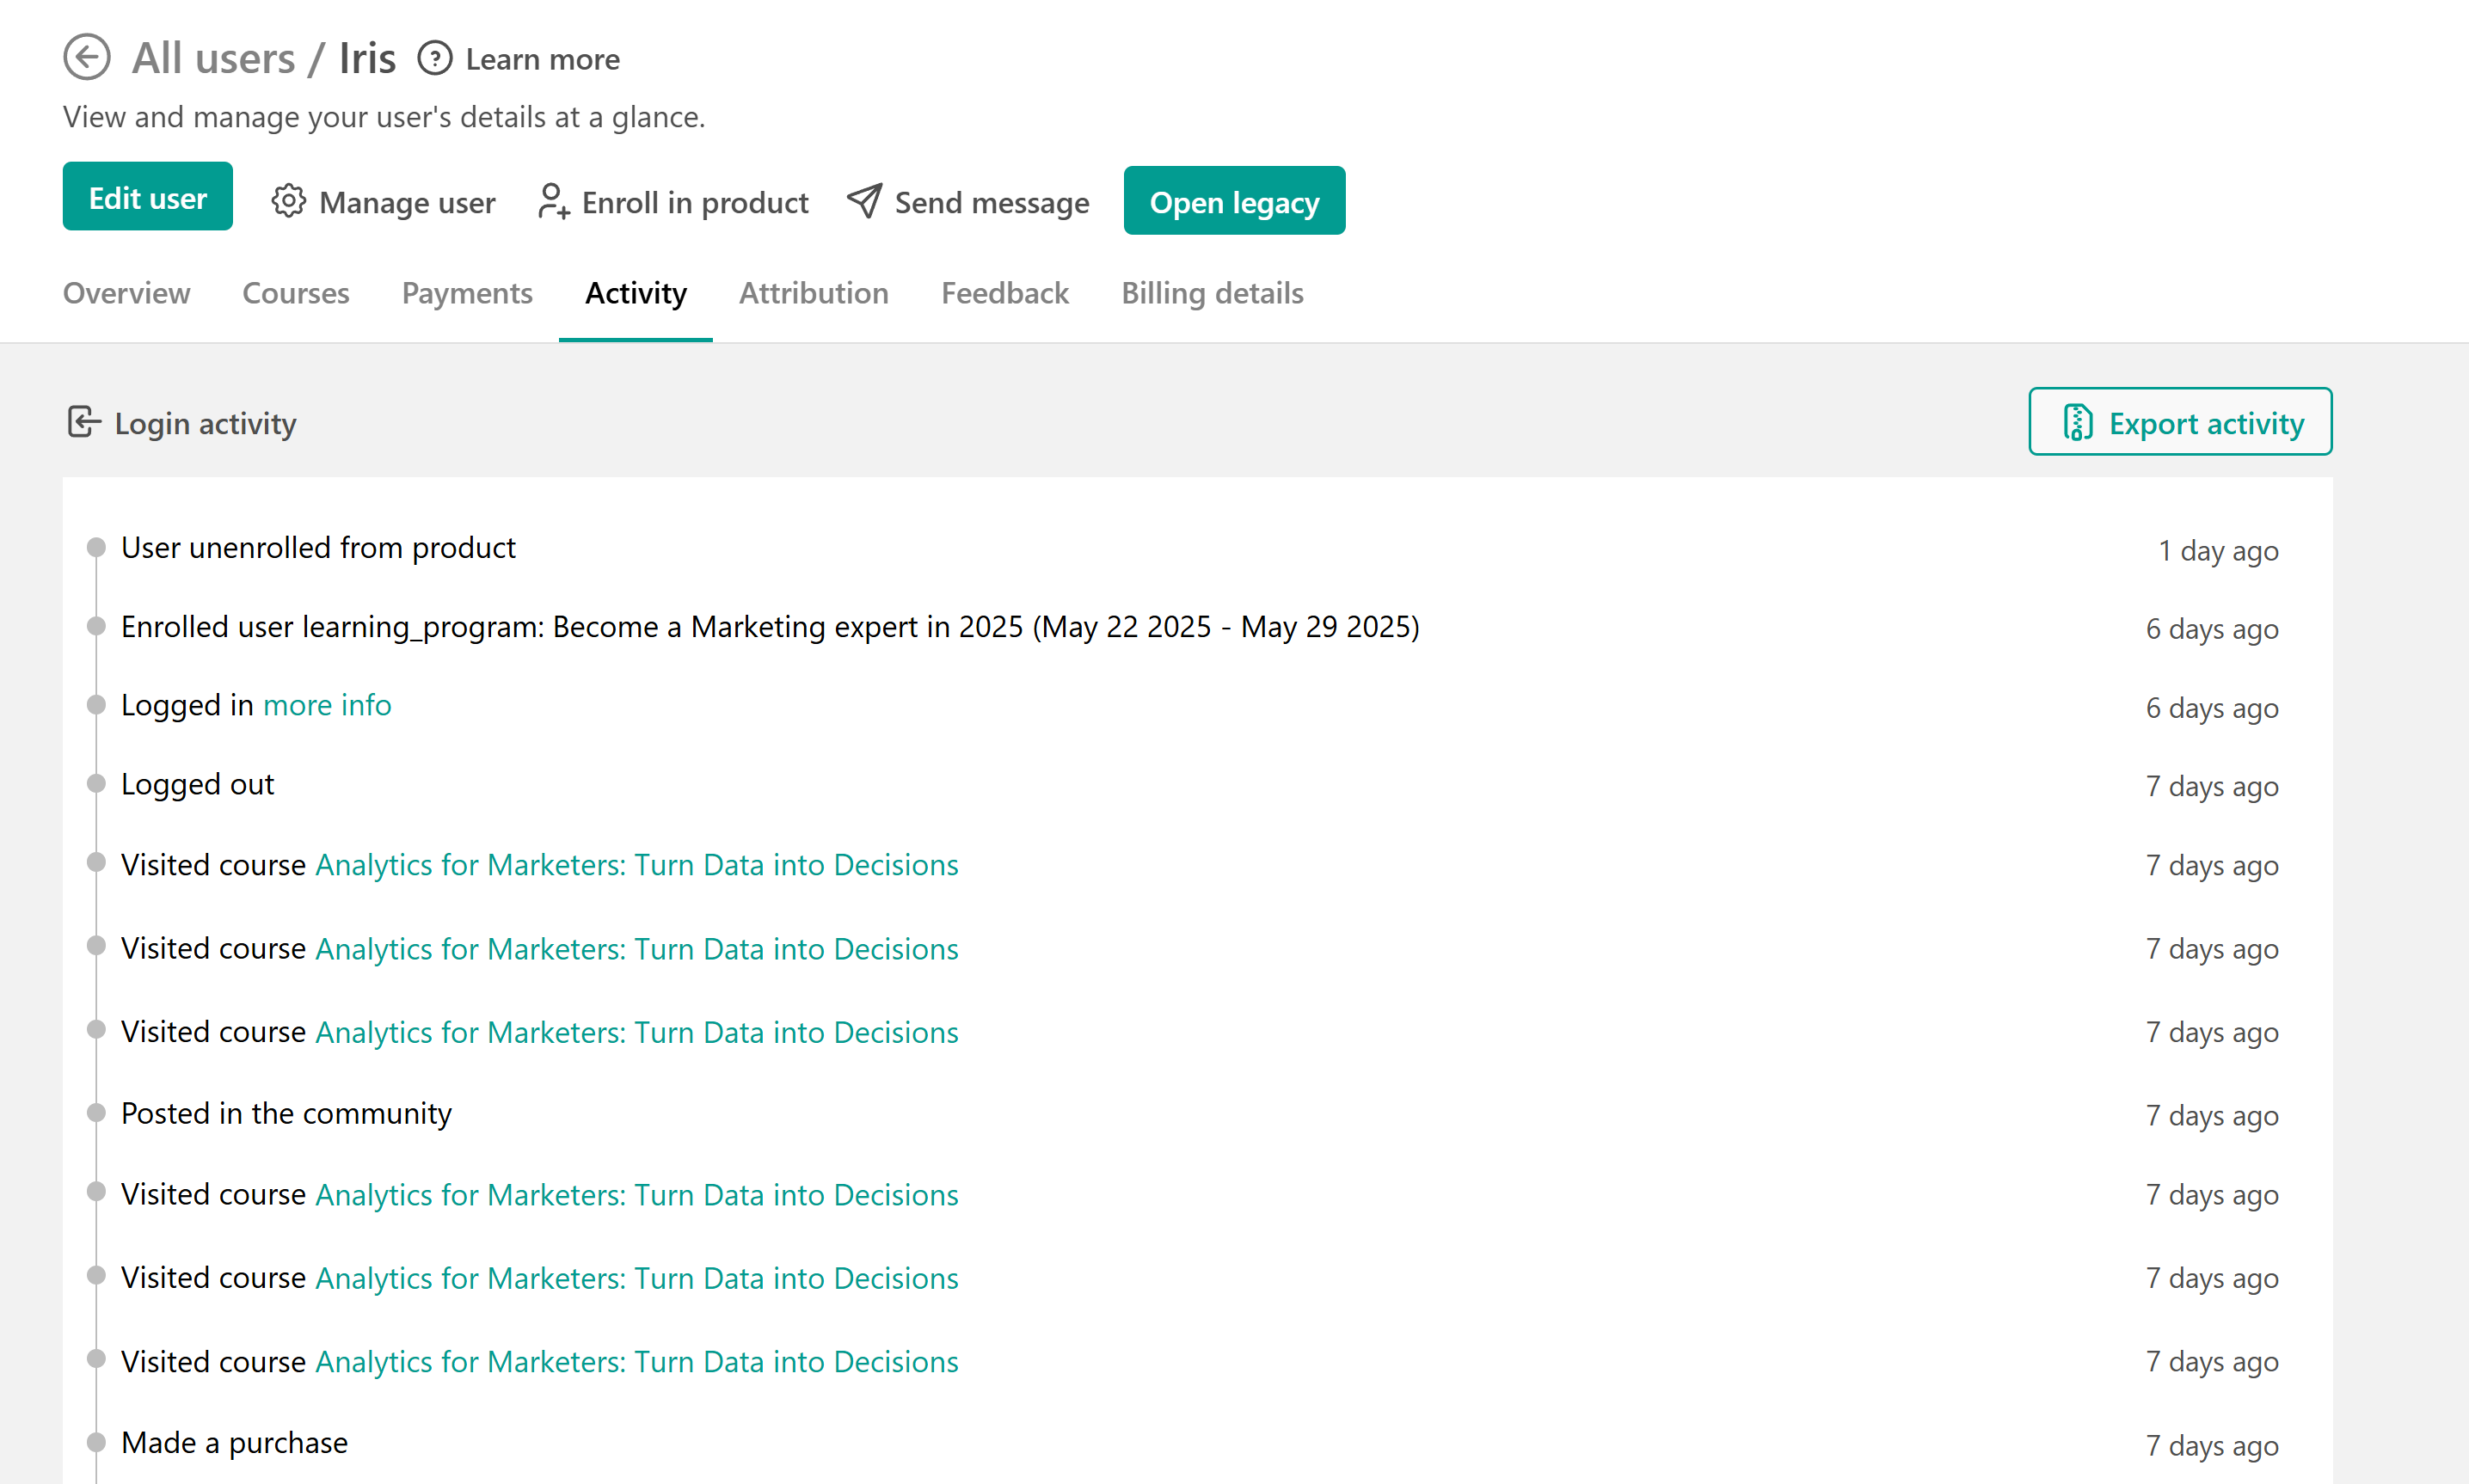
Task: Select the Attribution tab
Action: click(813, 293)
